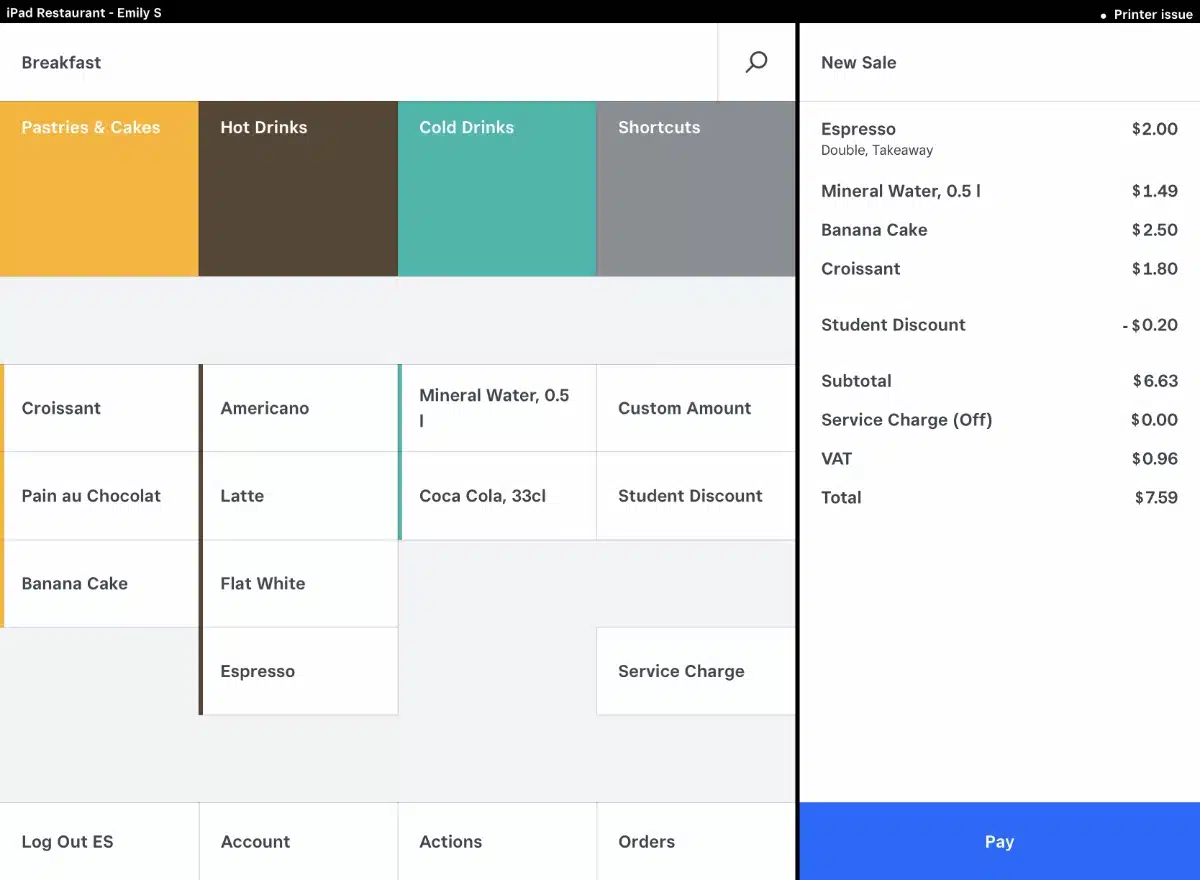The height and width of the screenshot is (880, 1200).
Task: Add a Flat White to the order
Action: coord(299,584)
